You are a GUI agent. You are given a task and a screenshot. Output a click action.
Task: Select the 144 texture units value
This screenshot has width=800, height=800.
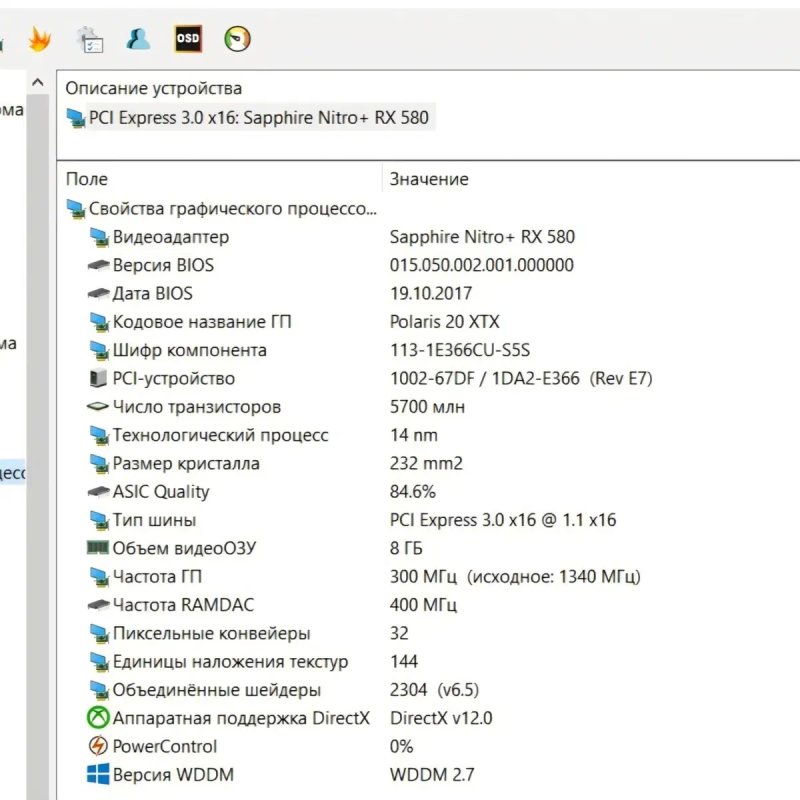pos(404,662)
